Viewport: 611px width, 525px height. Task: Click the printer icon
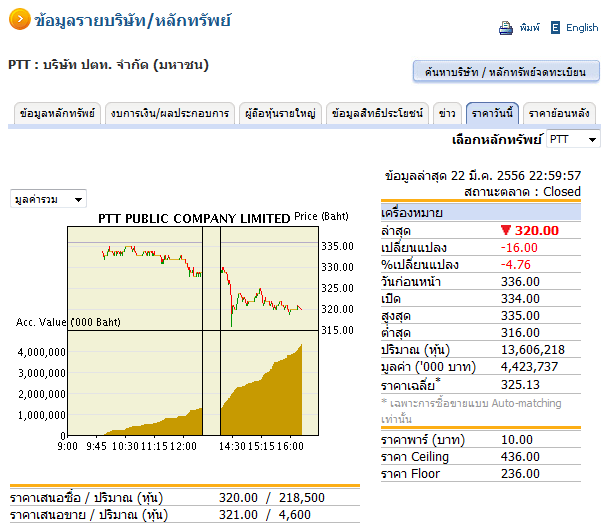click(506, 28)
